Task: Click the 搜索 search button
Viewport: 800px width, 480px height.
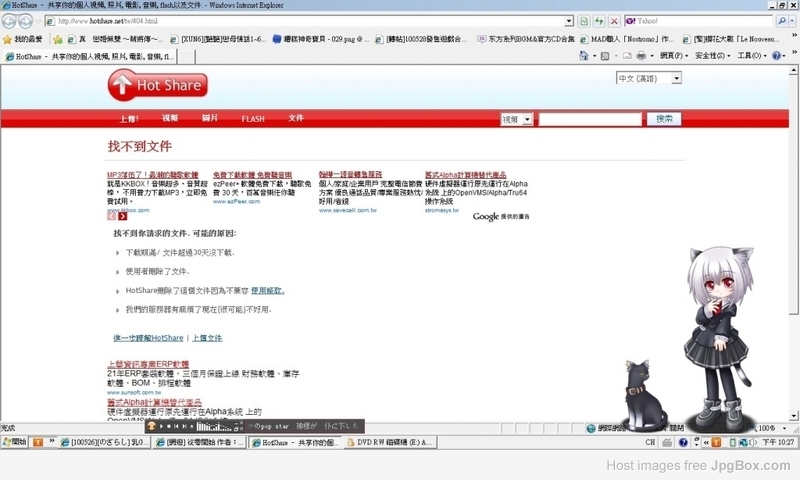Action: (x=664, y=119)
